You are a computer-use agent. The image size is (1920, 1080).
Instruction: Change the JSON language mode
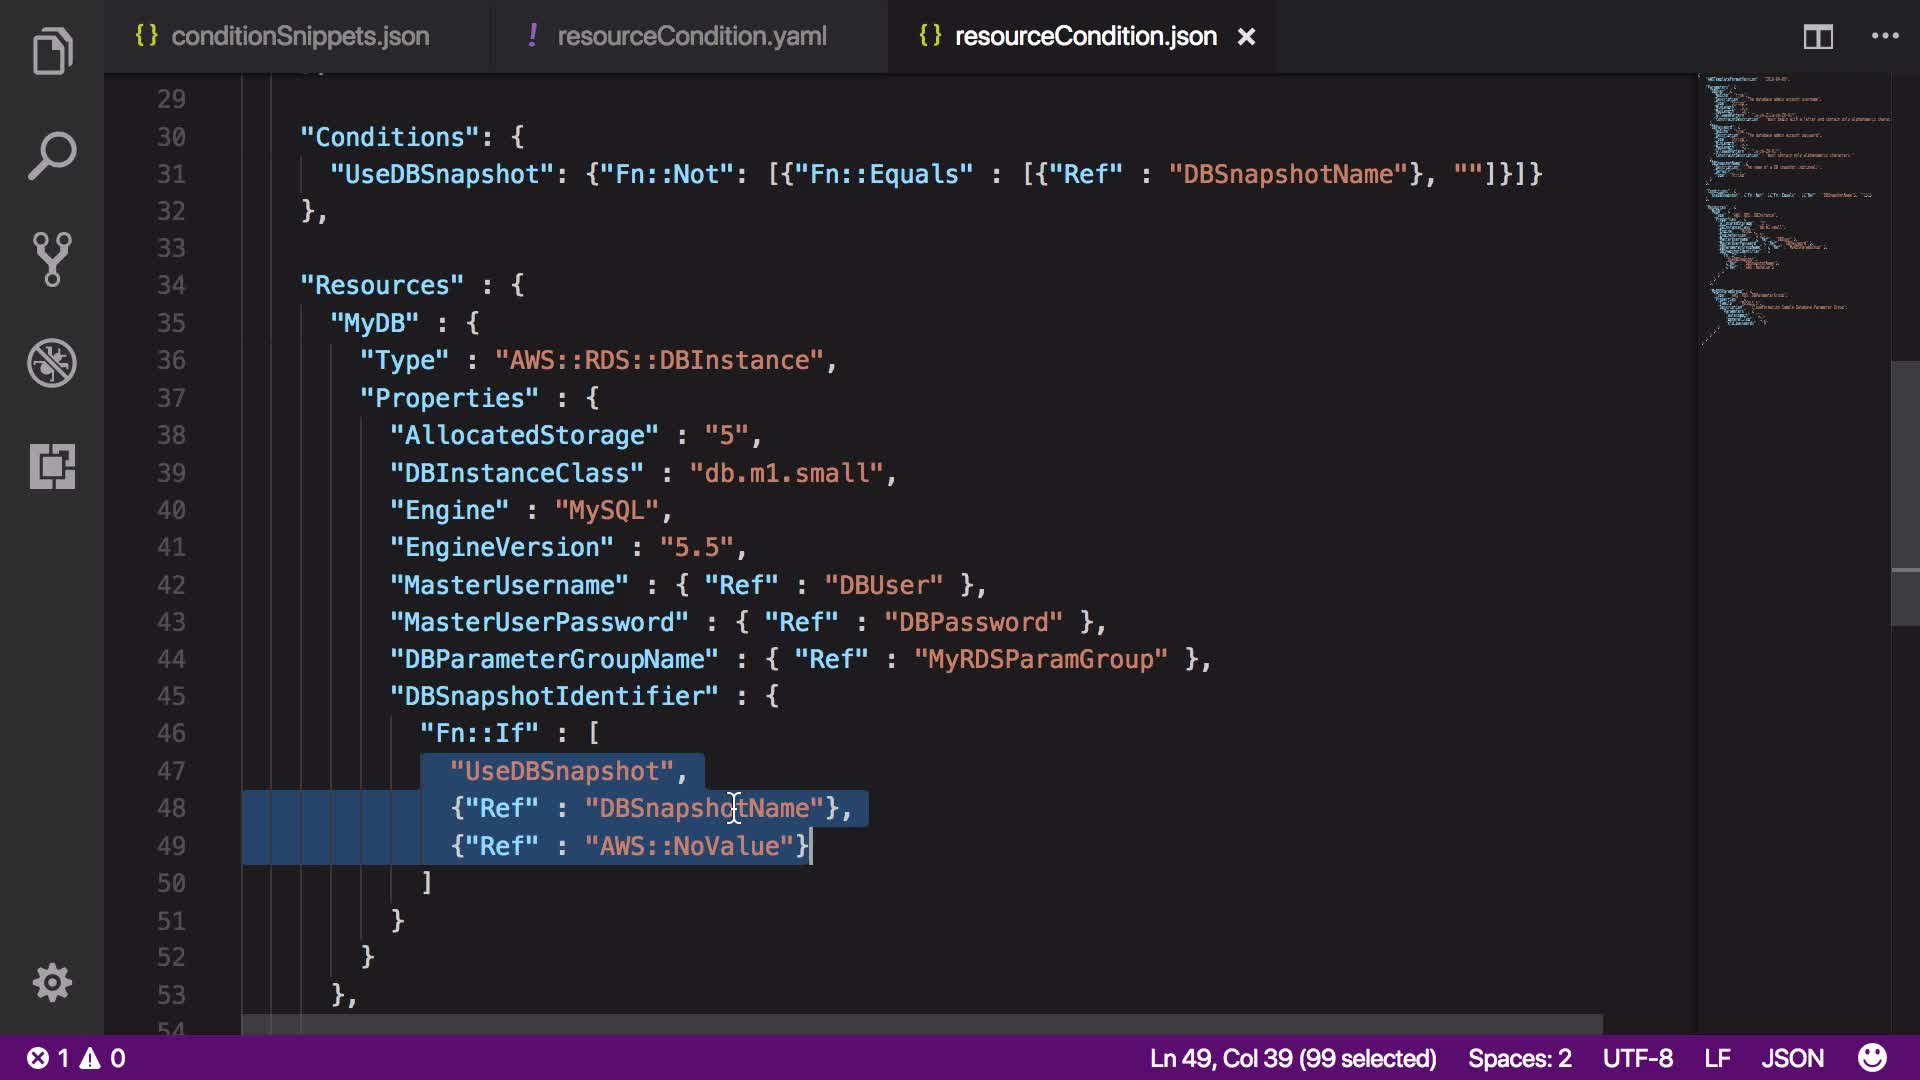tap(1792, 1058)
